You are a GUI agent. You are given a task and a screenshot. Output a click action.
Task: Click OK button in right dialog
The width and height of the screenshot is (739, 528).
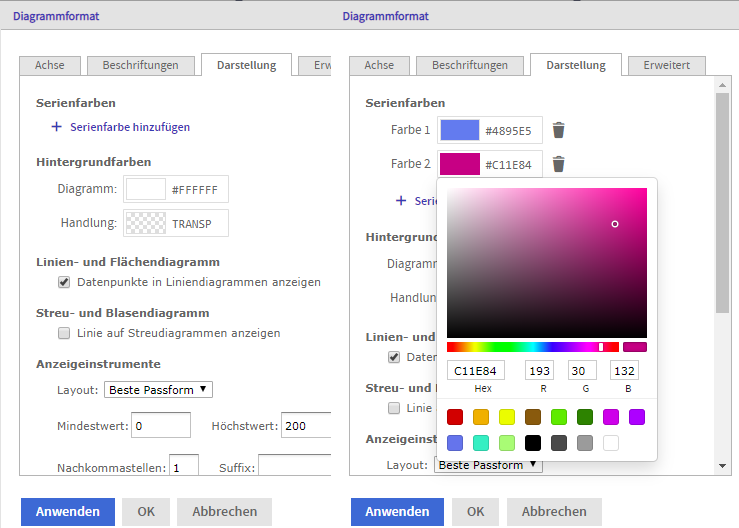(475, 512)
